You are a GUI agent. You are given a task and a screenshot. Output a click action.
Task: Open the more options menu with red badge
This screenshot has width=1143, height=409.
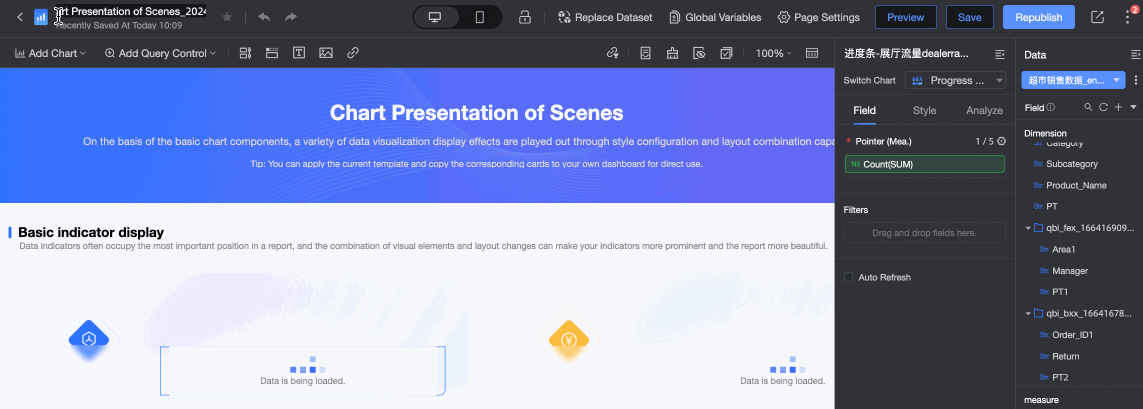[x=1128, y=17]
